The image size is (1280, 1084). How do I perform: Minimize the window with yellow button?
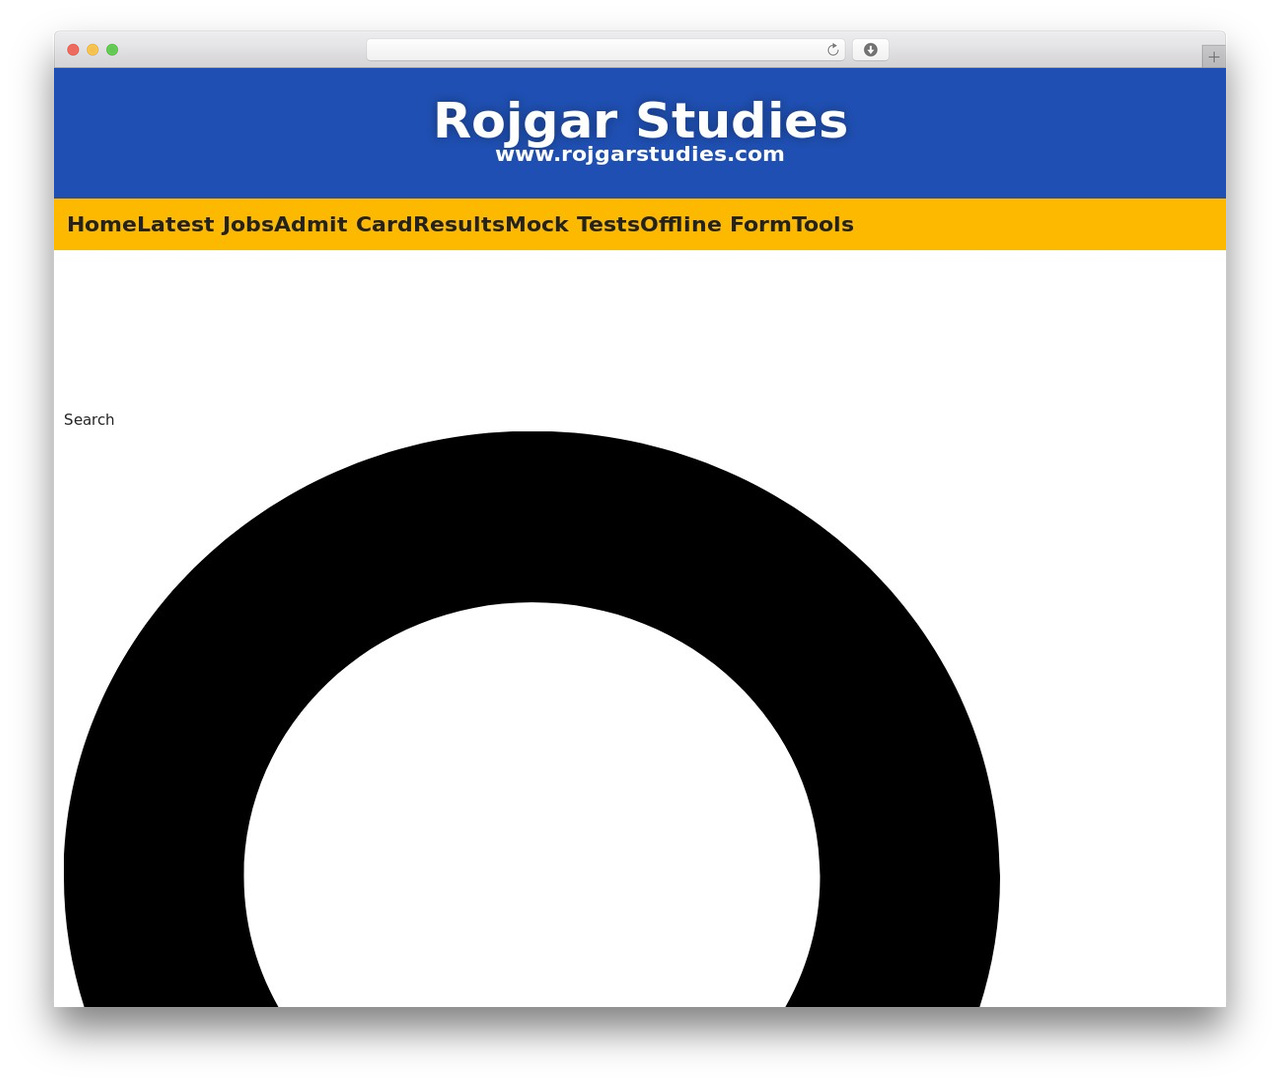pyautogui.click(x=93, y=50)
